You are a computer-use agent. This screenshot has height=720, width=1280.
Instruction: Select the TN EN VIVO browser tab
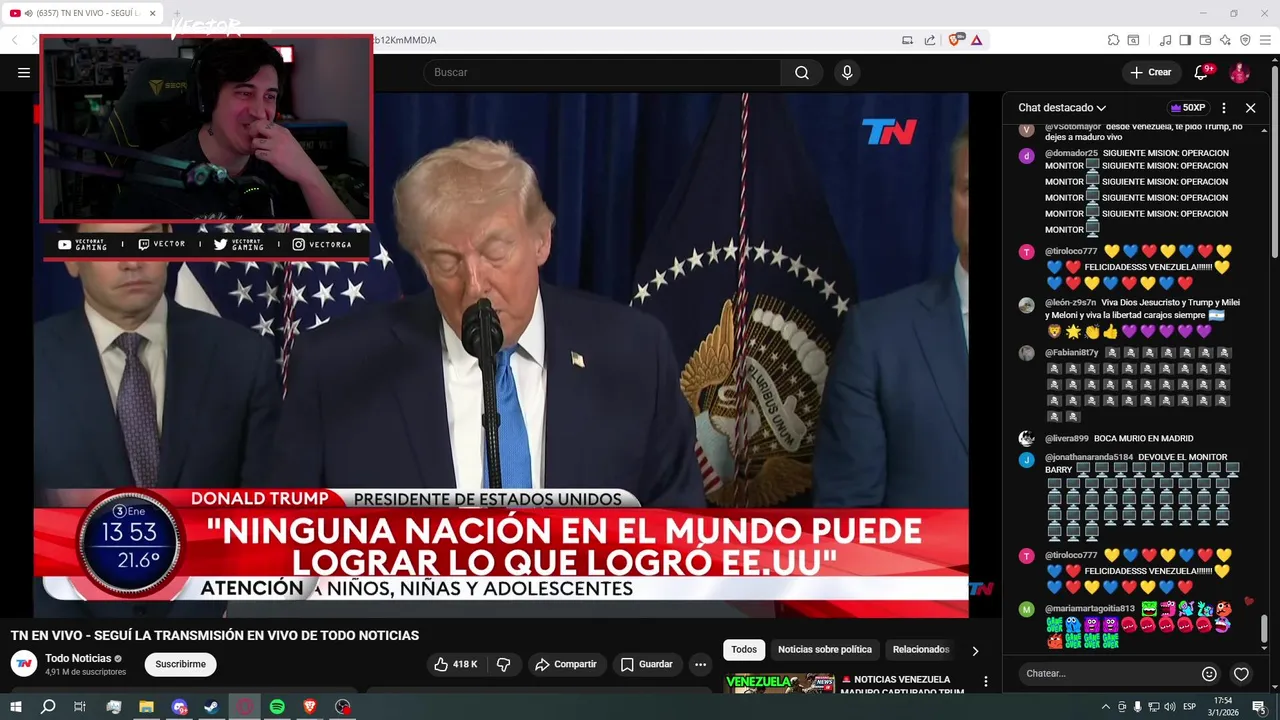[x=83, y=13]
